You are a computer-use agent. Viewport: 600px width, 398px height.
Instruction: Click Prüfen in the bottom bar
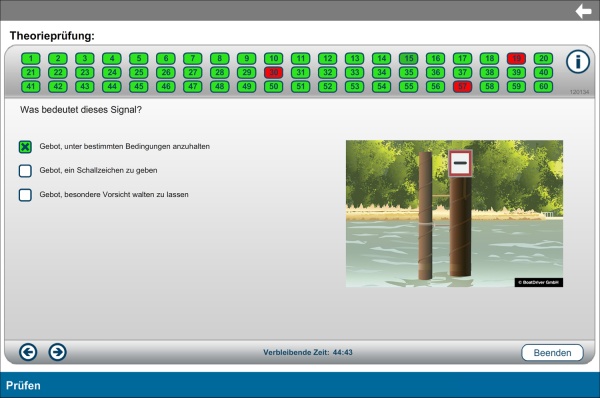pos(23,385)
